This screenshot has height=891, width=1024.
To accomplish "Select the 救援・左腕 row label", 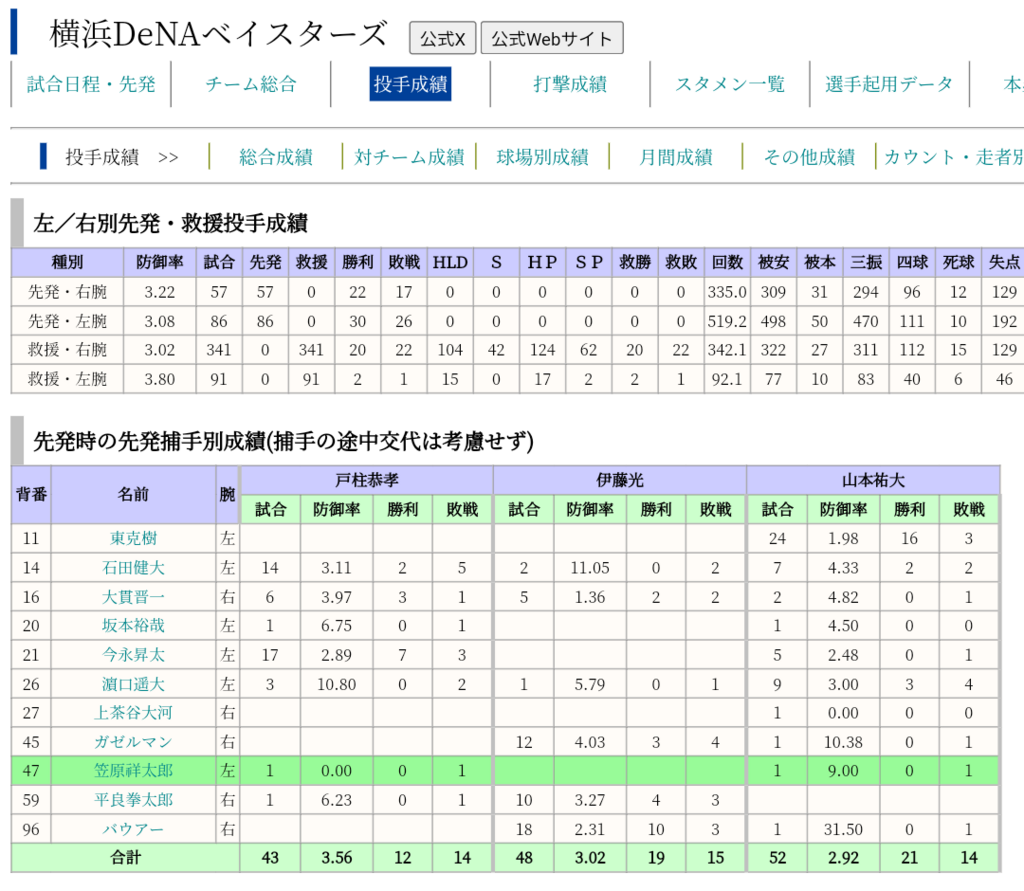I will (67, 380).
